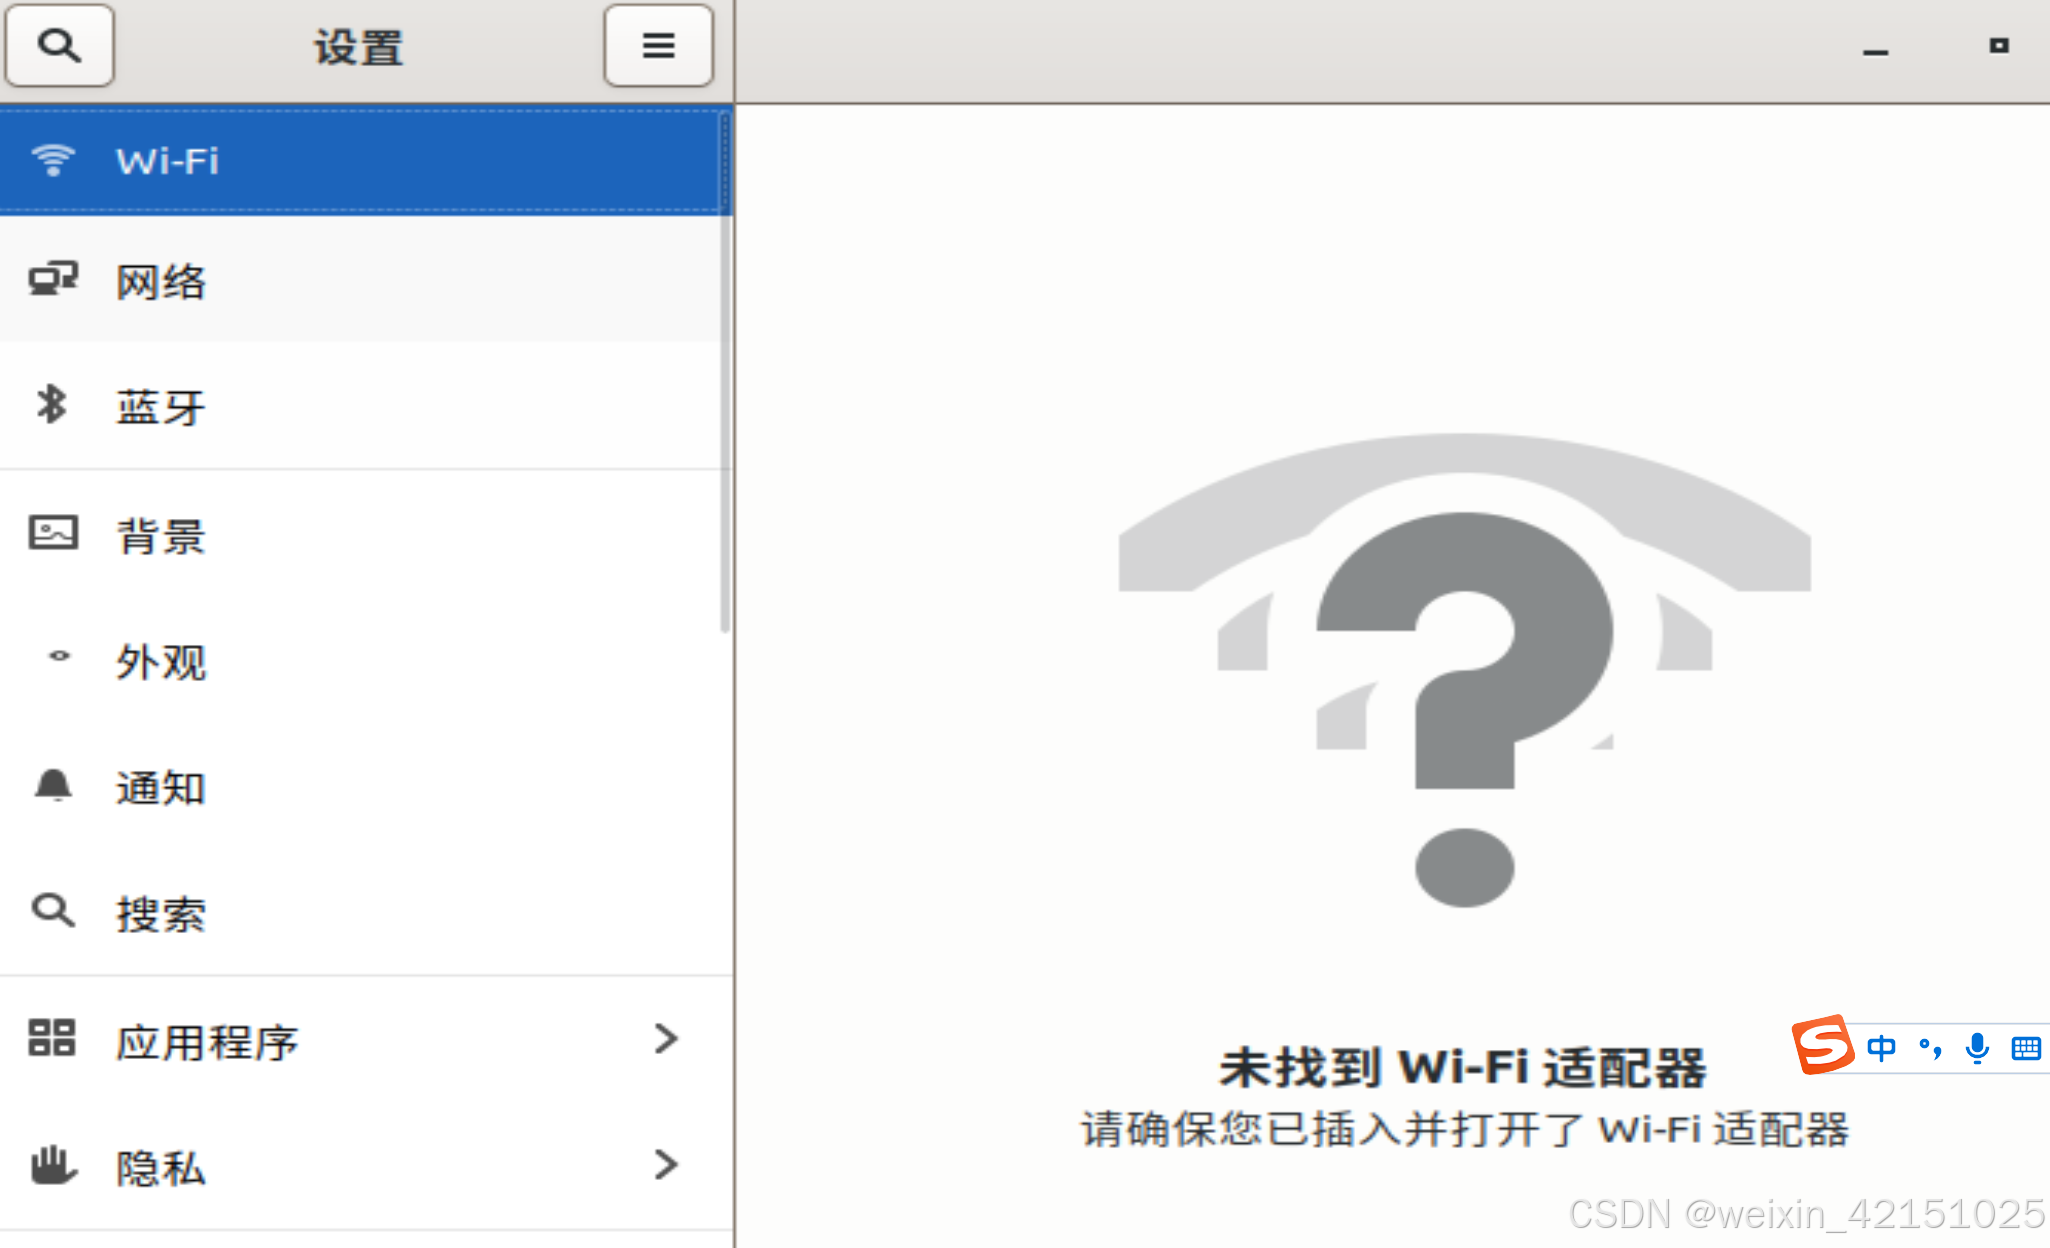Select the 网络 settings panel
The width and height of the screenshot is (2050, 1248).
click(360, 281)
